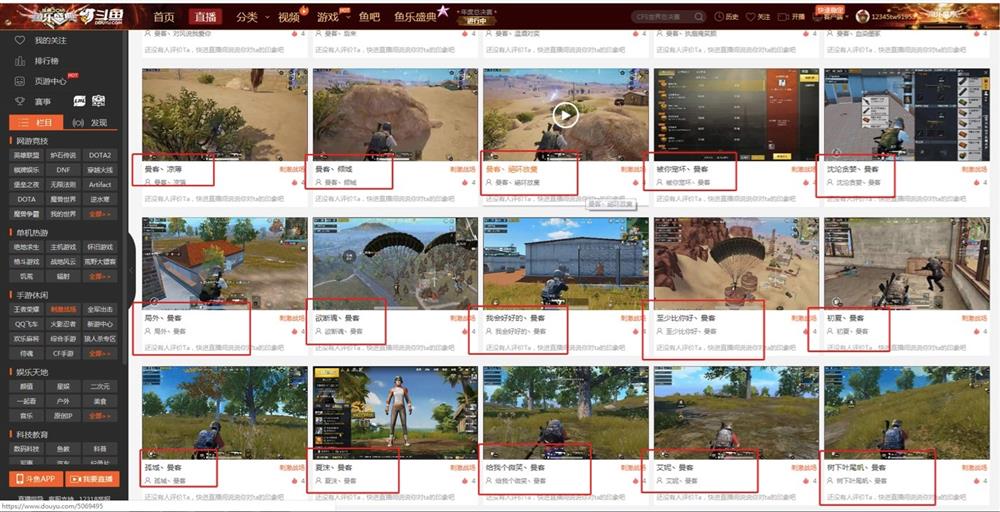Open the 赛事 trophy item
Viewport: 1000px width, 512px height.
pyautogui.click(x=33, y=101)
